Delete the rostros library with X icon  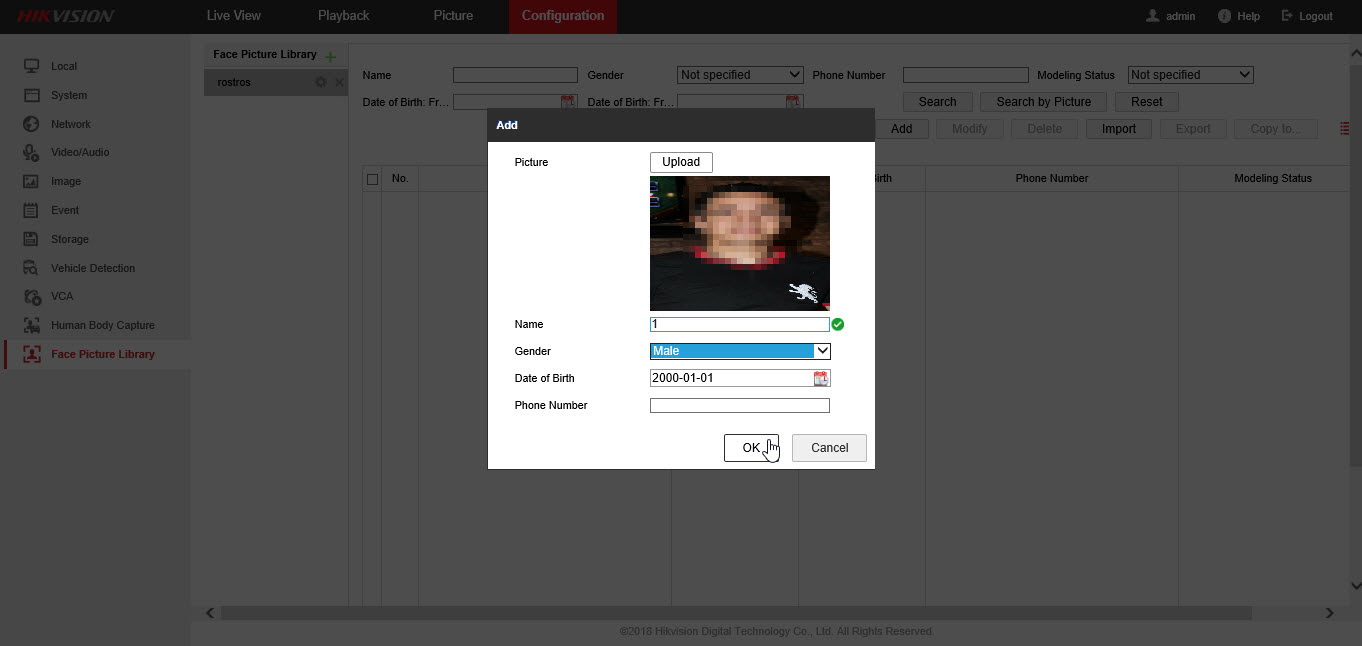tap(339, 82)
